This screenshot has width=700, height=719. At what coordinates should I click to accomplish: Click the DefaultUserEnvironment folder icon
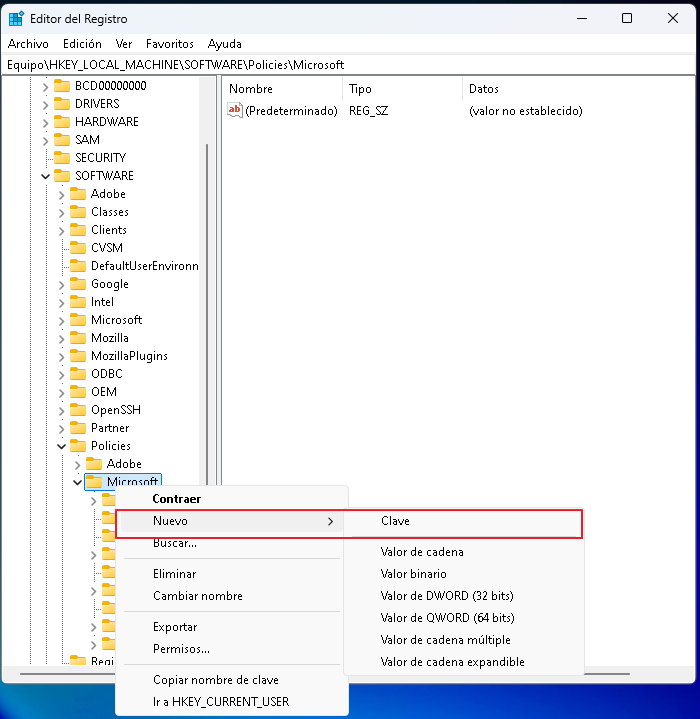coord(78,266)
